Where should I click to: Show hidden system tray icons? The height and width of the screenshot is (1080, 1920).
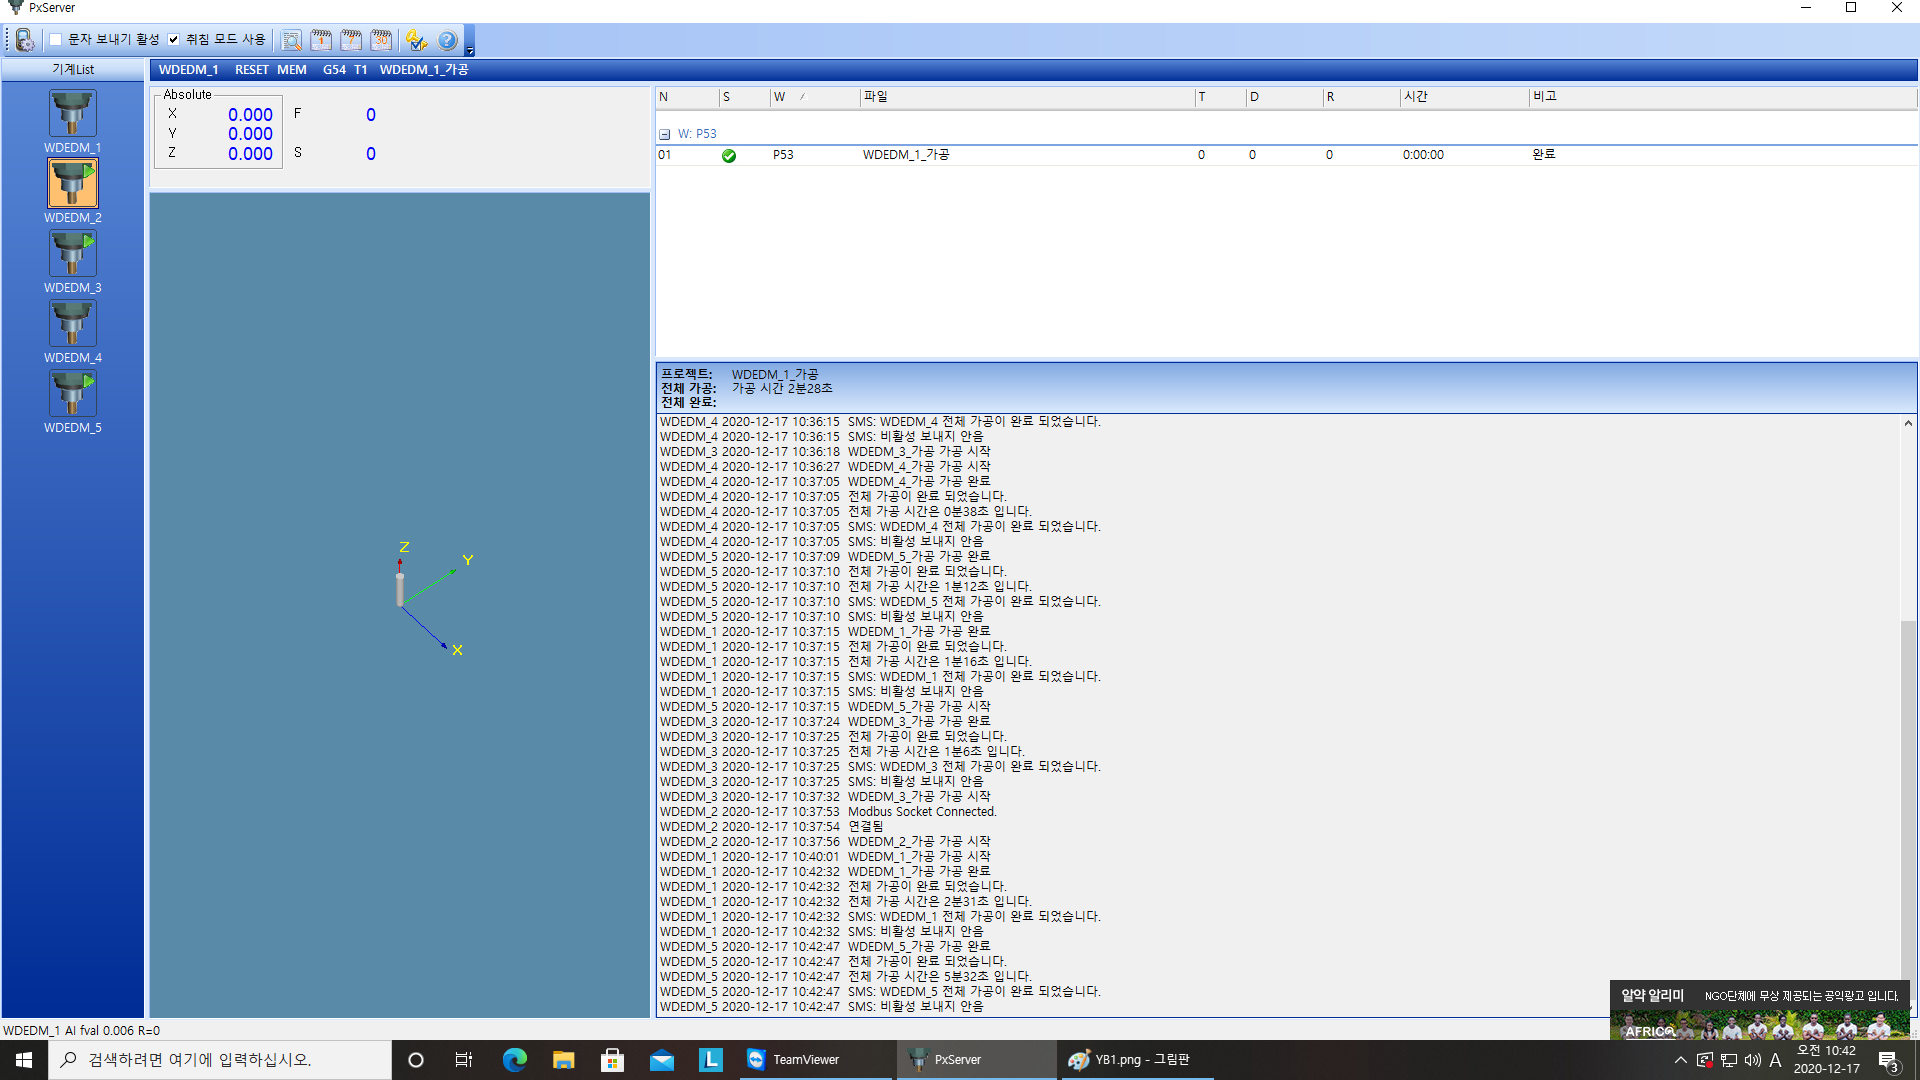coord(1680,1060)
